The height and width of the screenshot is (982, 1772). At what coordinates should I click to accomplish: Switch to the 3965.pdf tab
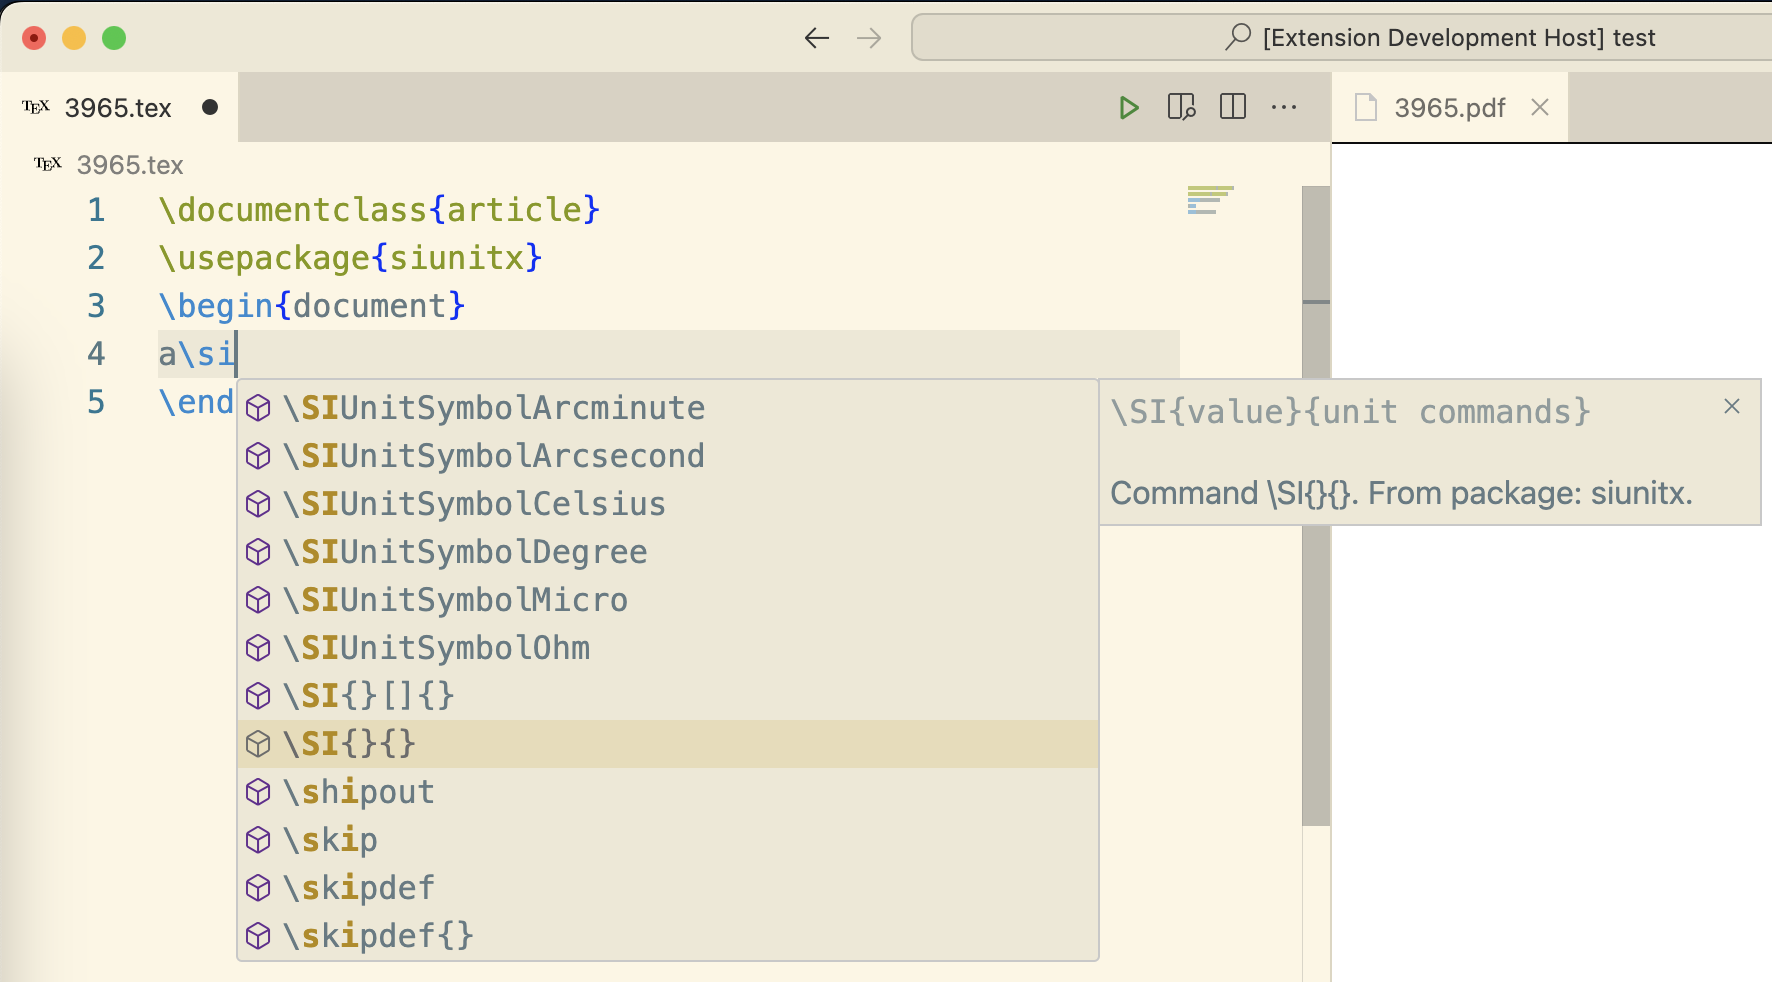click(1450, 107)
